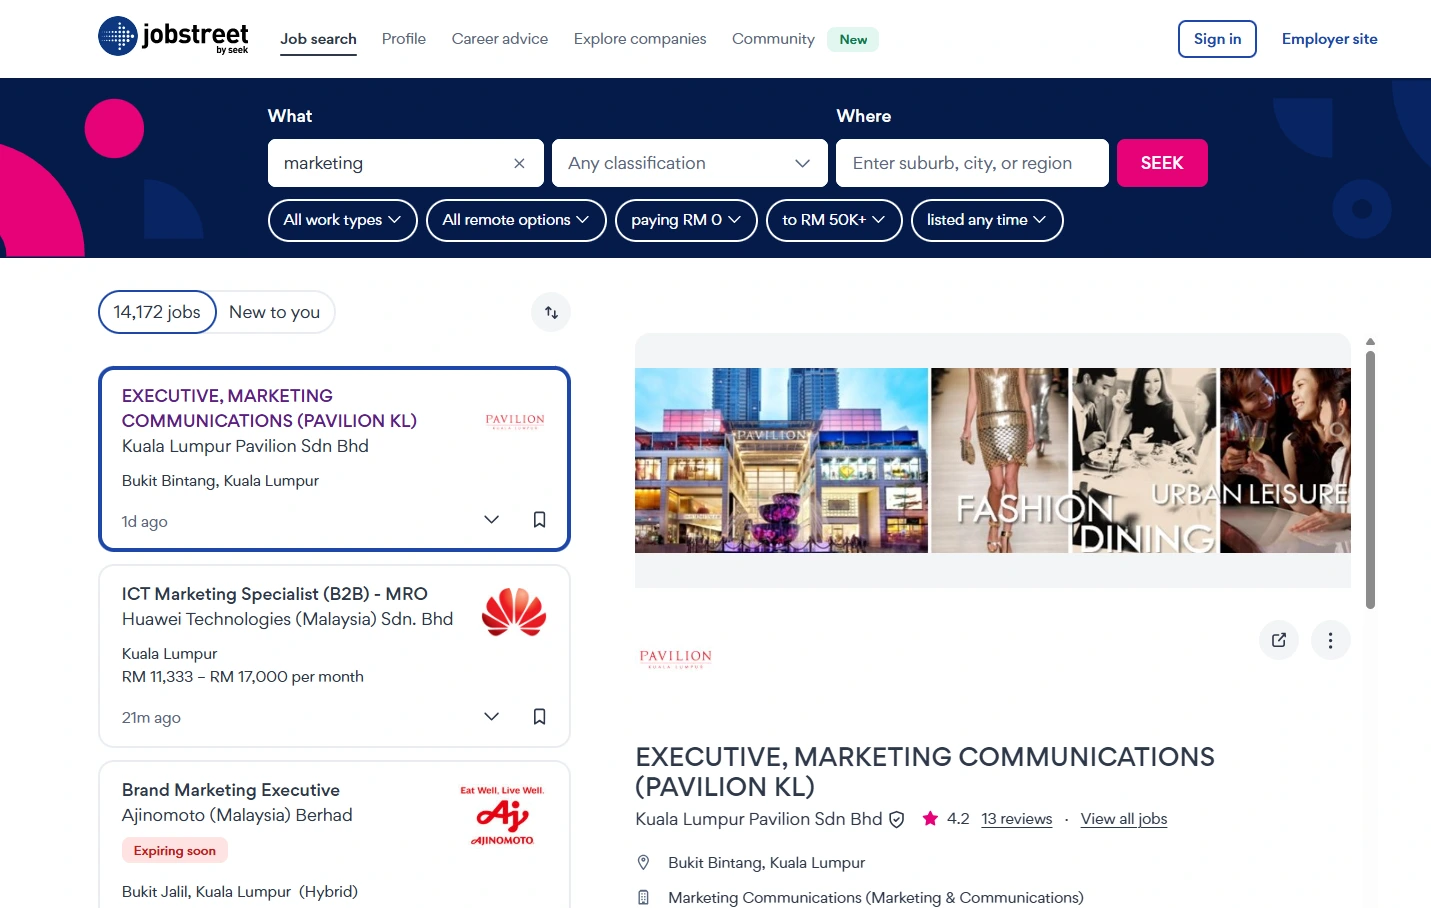1431x908 pixels.
Task: Click Pavilion logo in first job card
Action: [515, 421]
